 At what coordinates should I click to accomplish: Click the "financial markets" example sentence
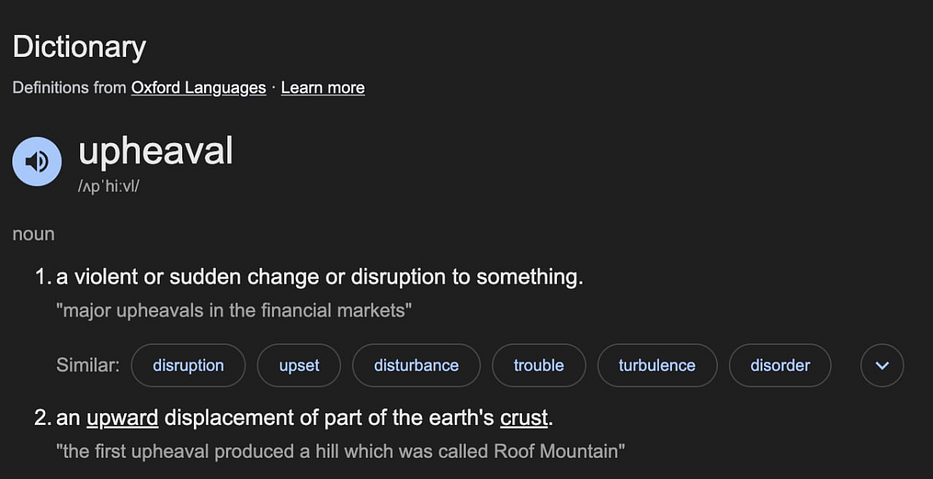tap(236, 310)
